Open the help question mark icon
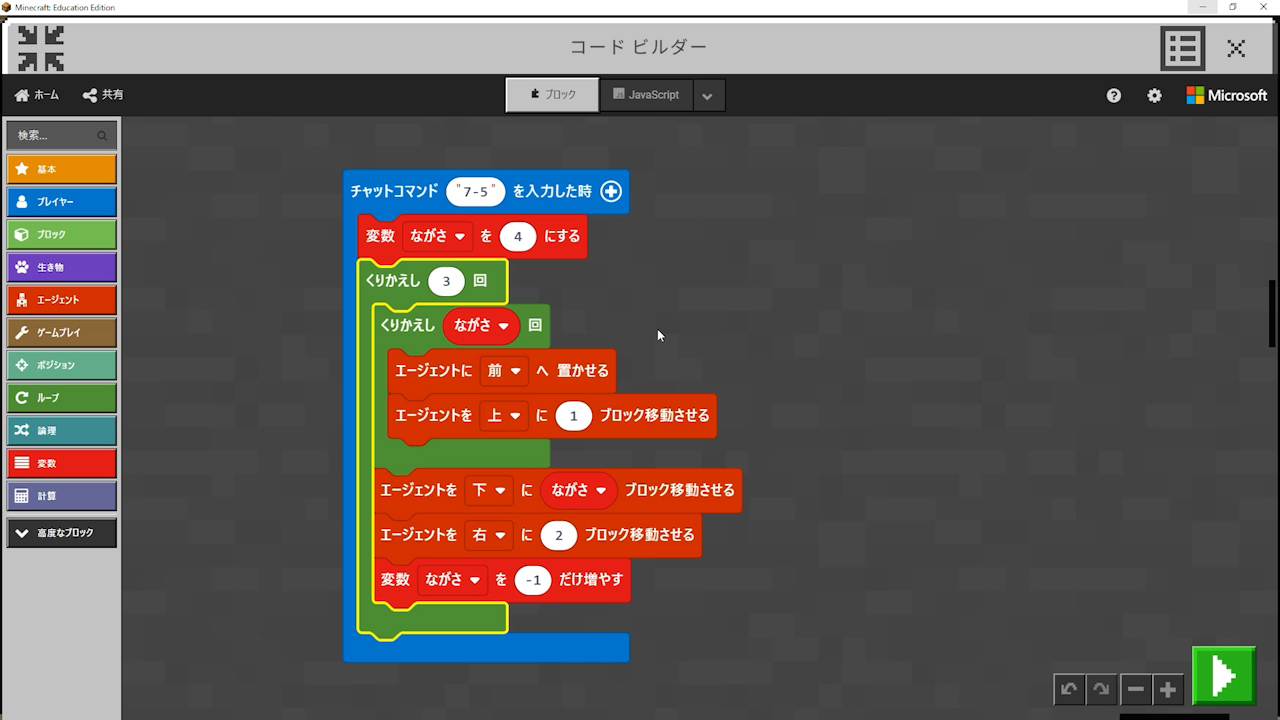The image size is (1280, 720). click(x=1114, y=96)
